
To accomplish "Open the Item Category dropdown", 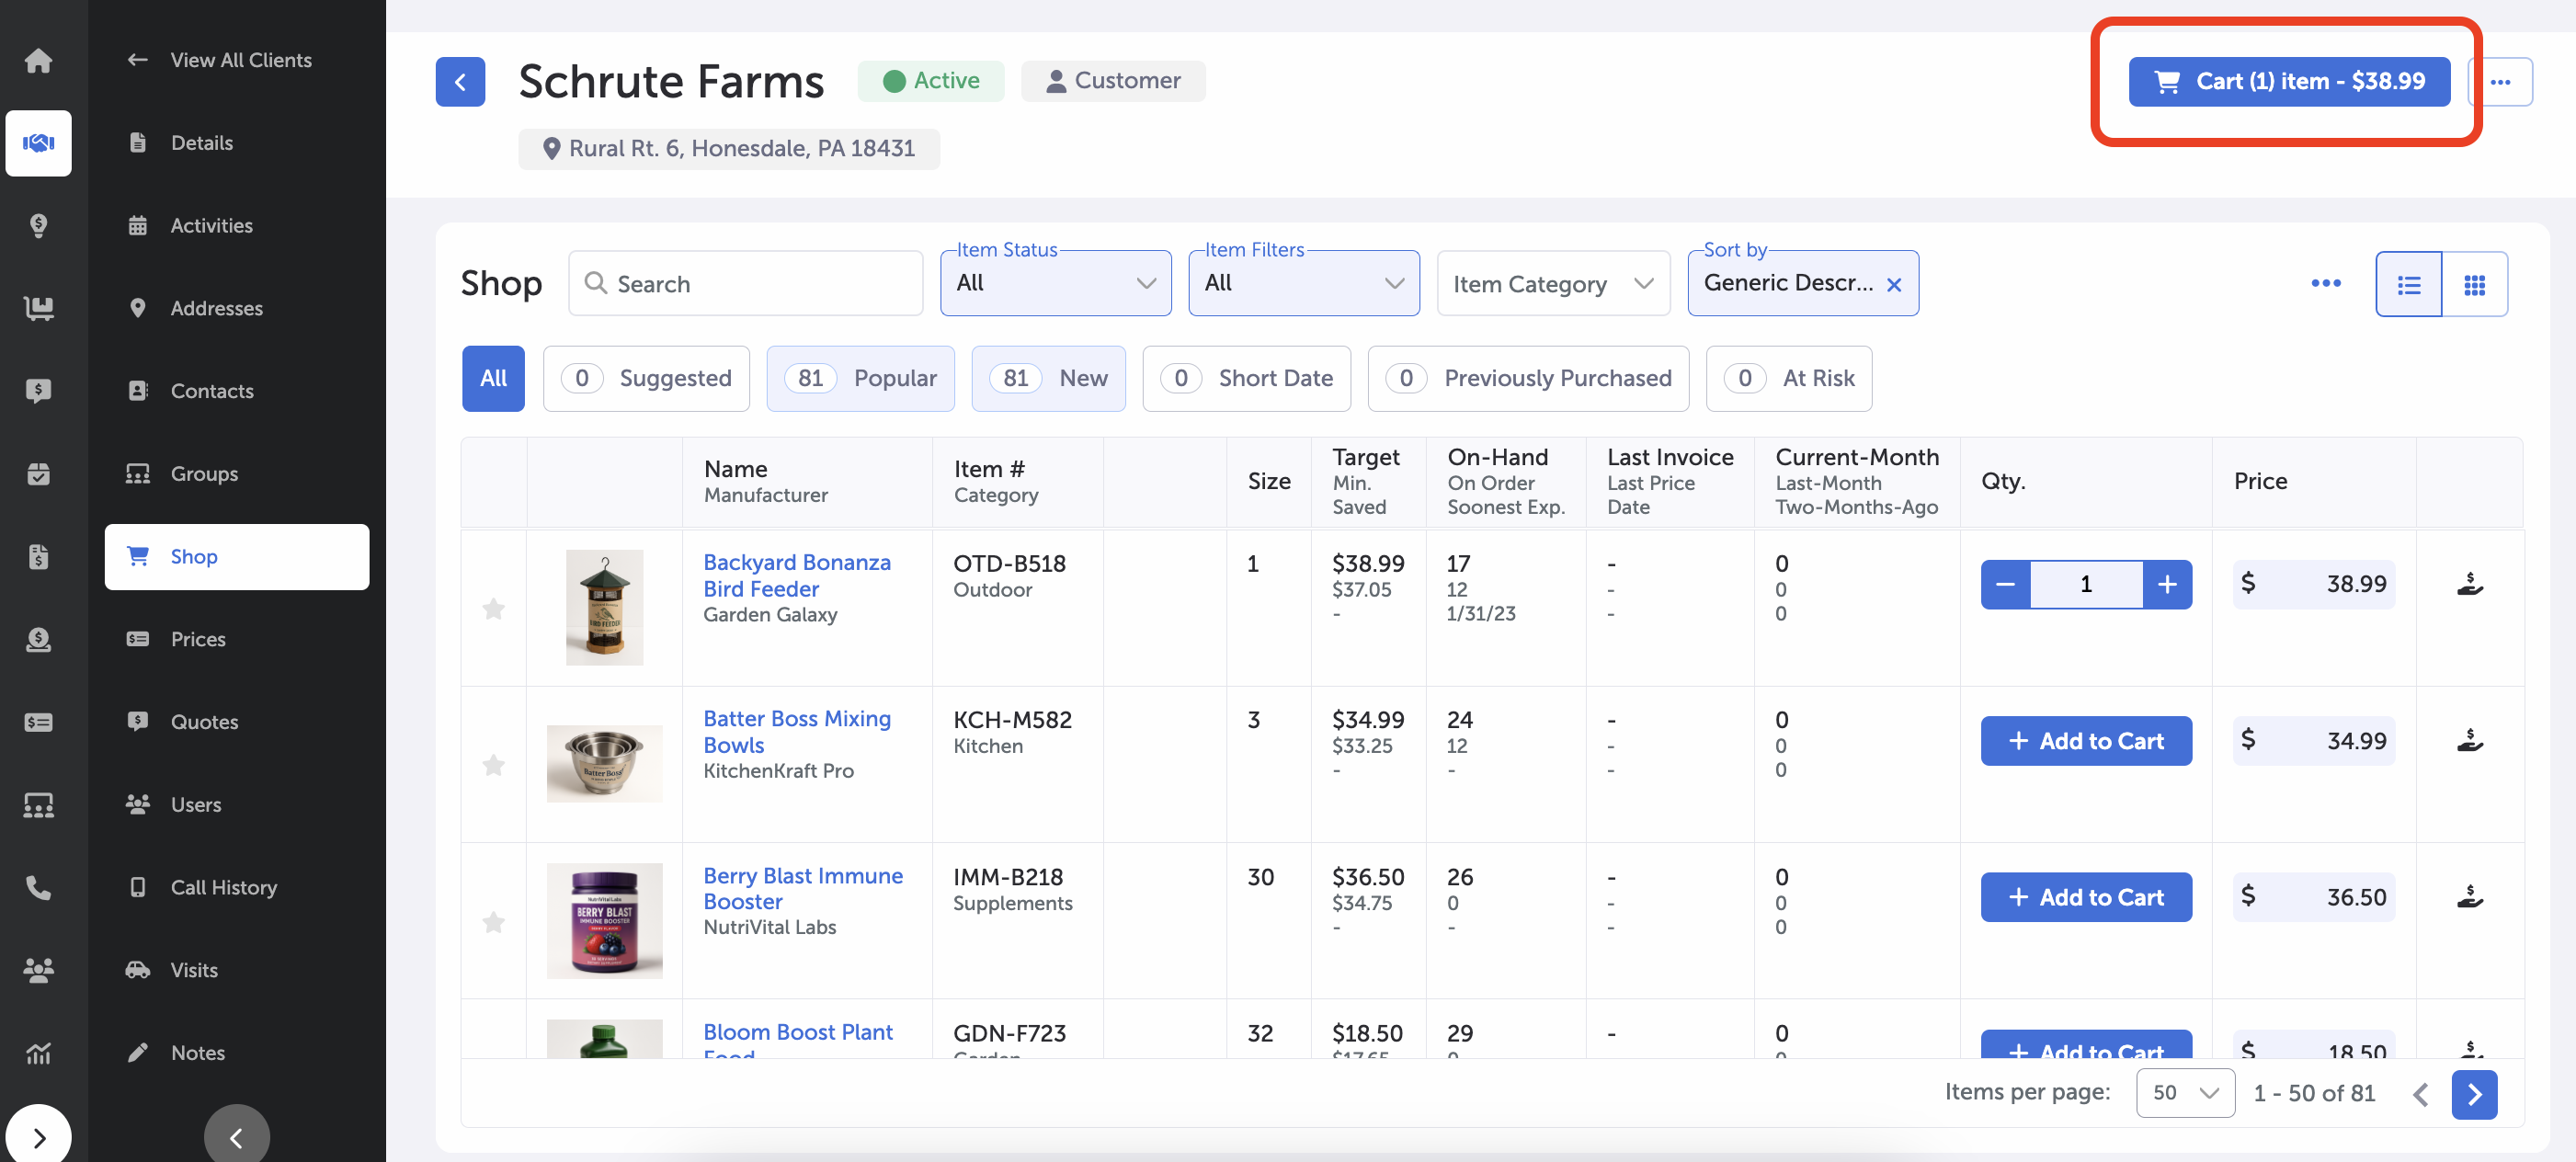I will click(x=1552, y=285).
